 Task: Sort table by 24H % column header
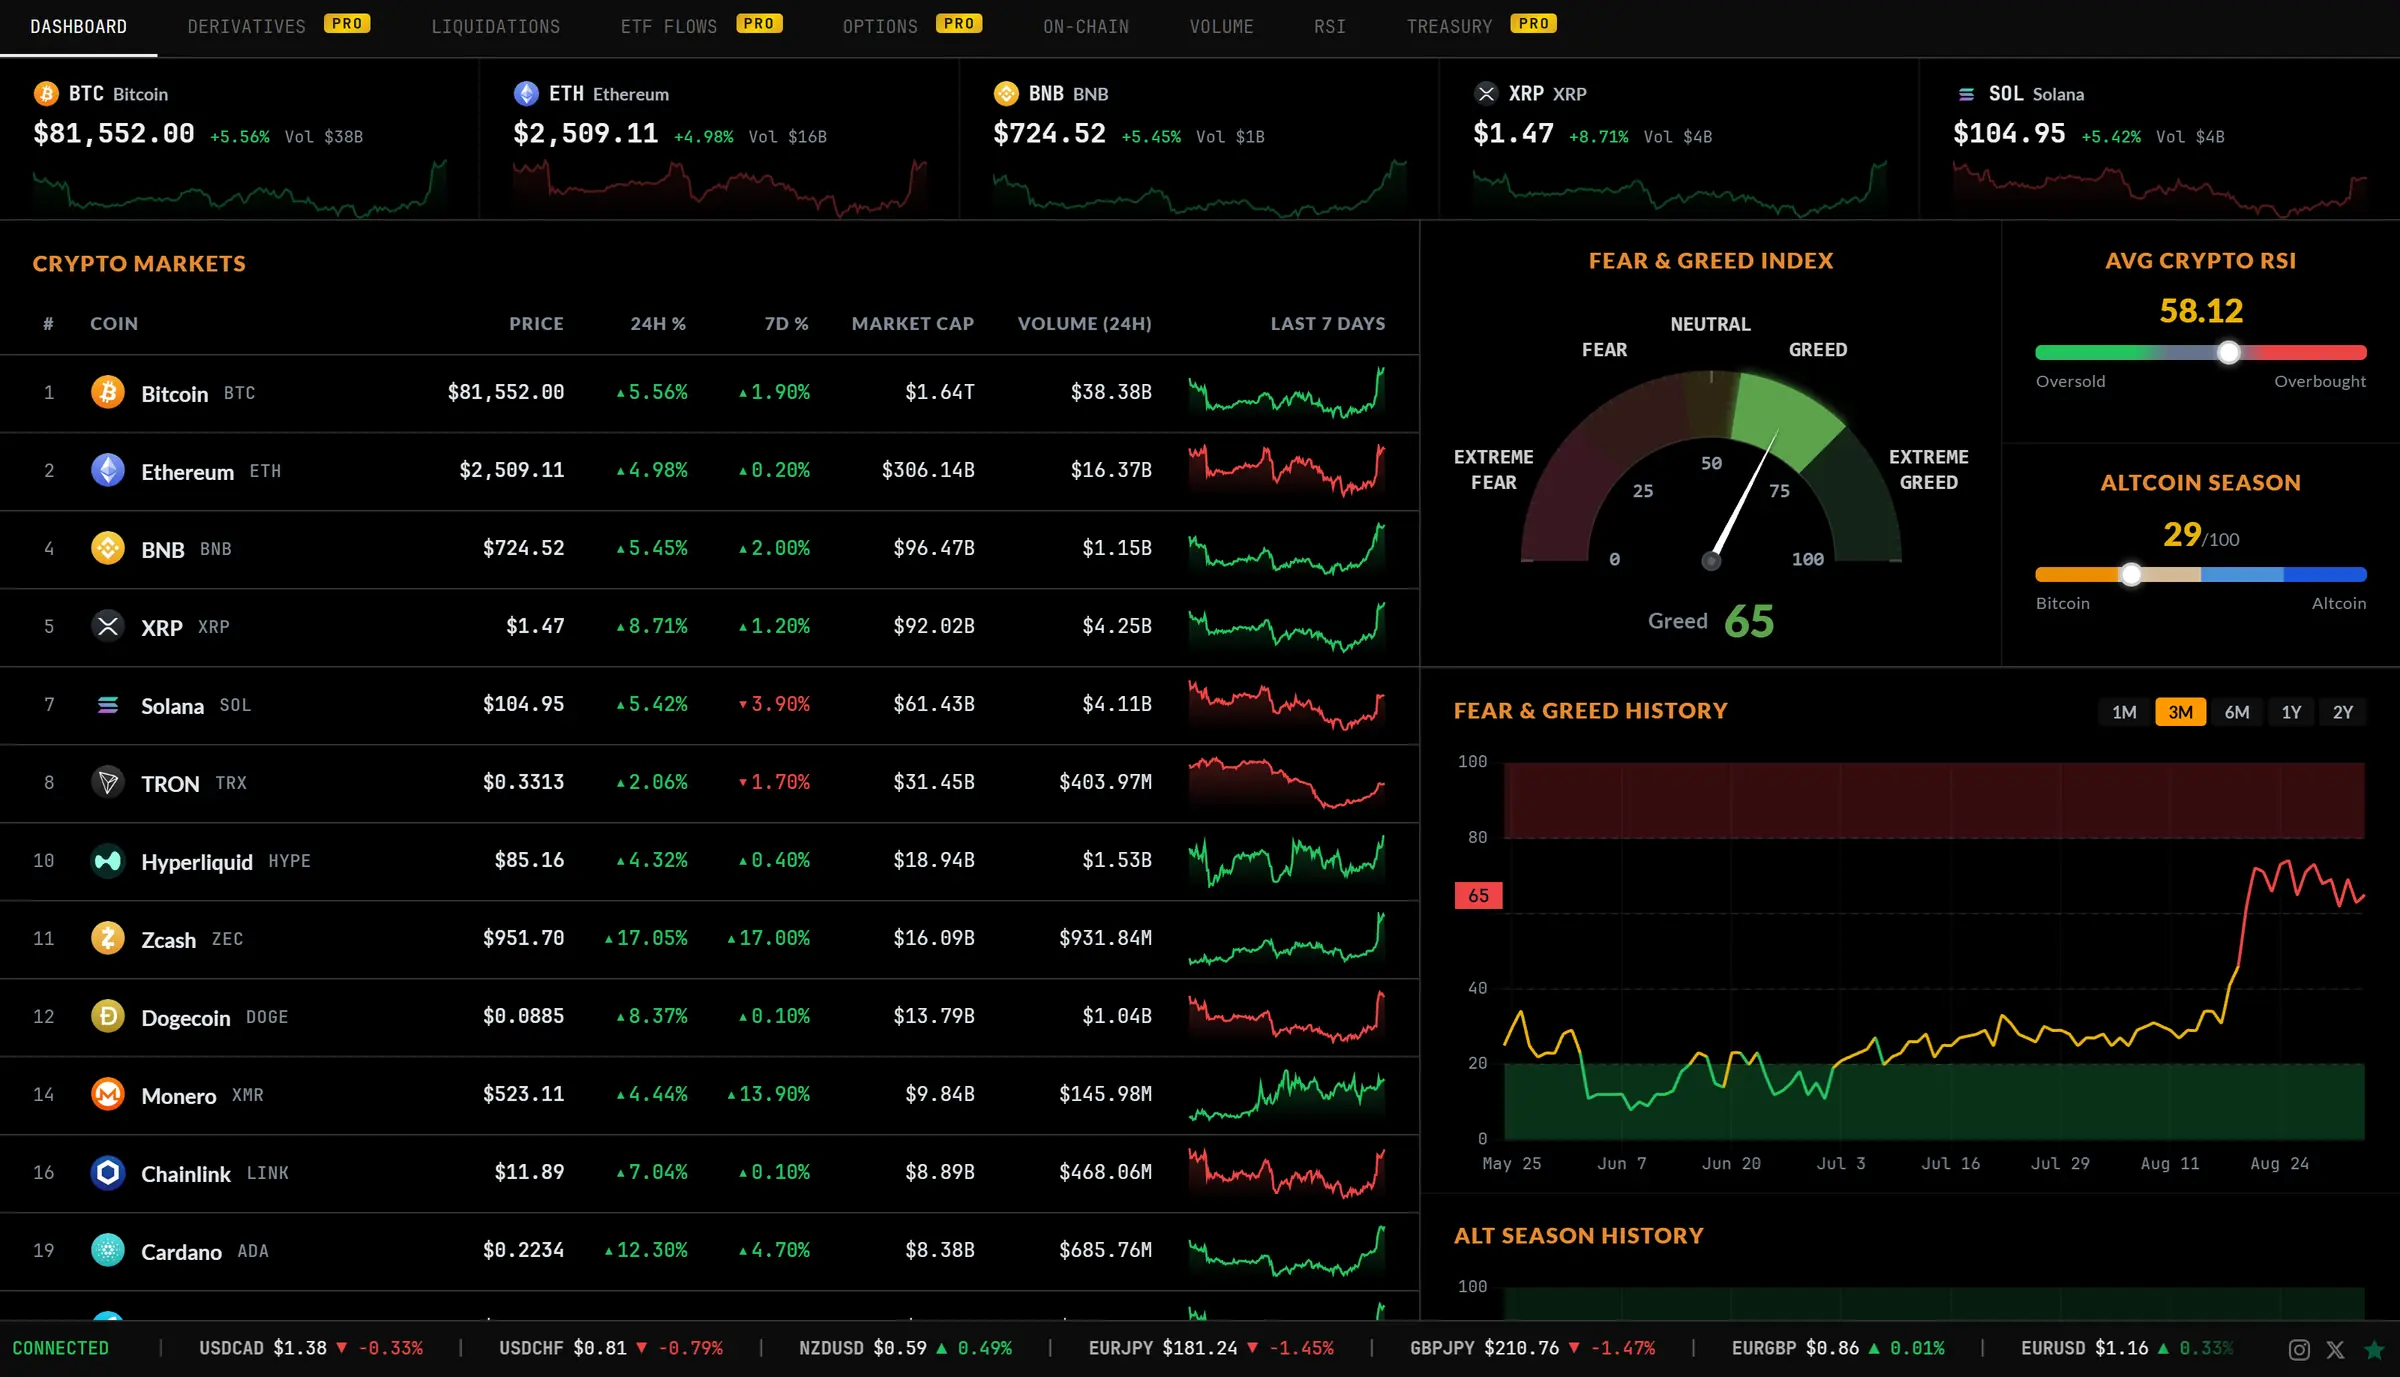[x=658, y=324]
